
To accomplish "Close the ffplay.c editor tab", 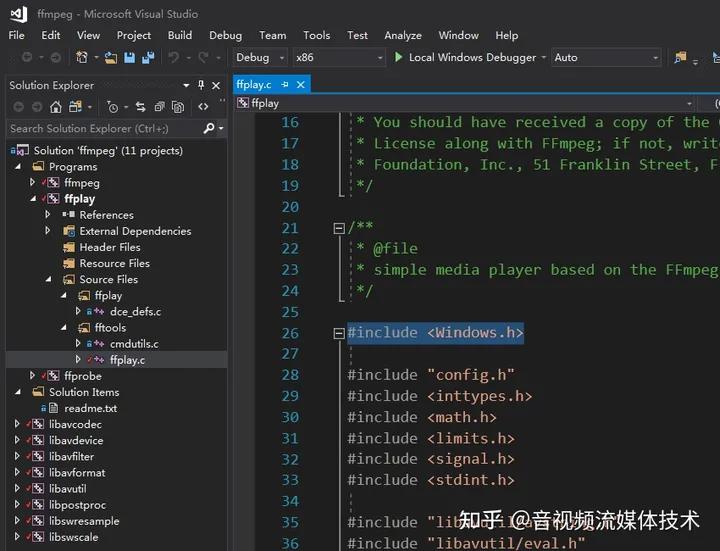I will [x=301, y=84].
